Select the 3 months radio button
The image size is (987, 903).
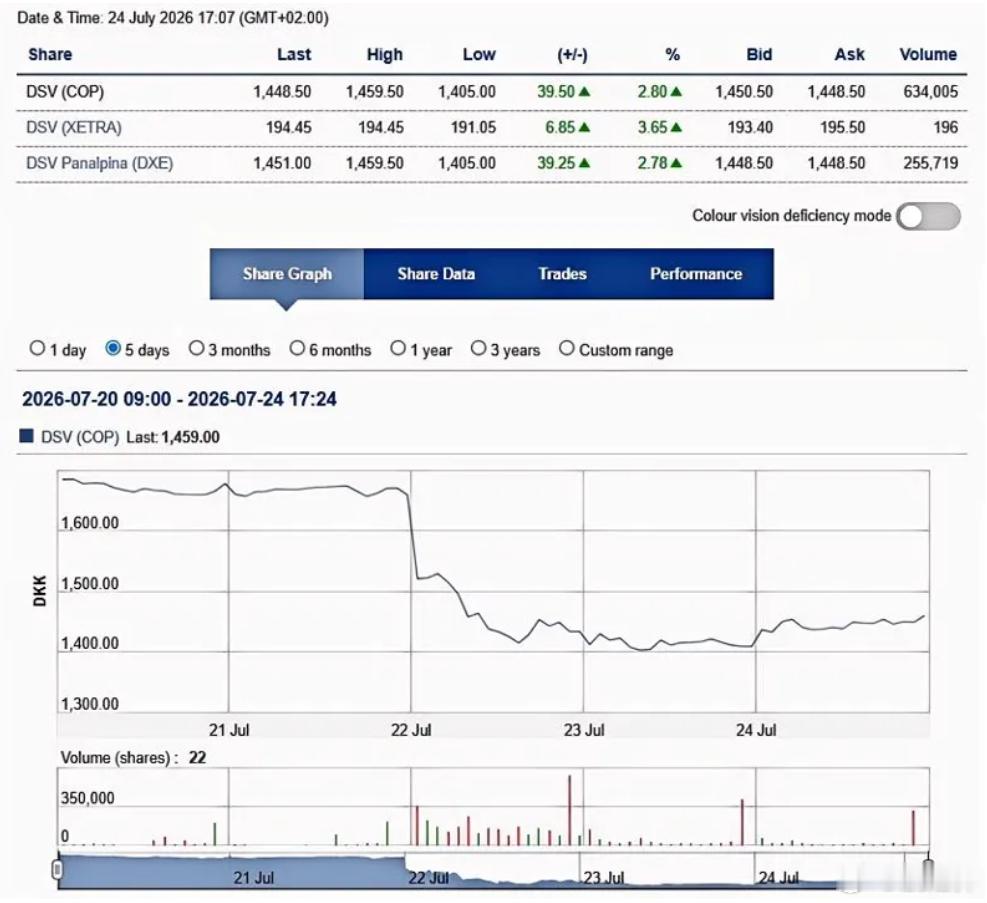pyautogui.click(x=196, y=348)
